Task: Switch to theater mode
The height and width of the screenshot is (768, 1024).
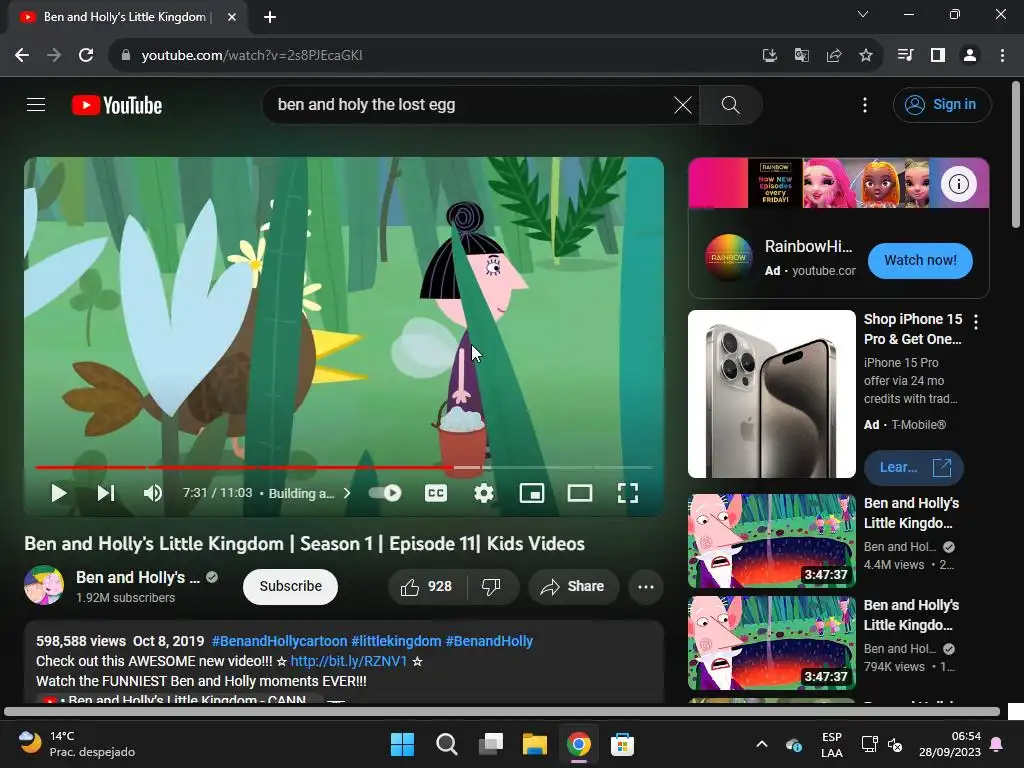Action: [579, 493]
